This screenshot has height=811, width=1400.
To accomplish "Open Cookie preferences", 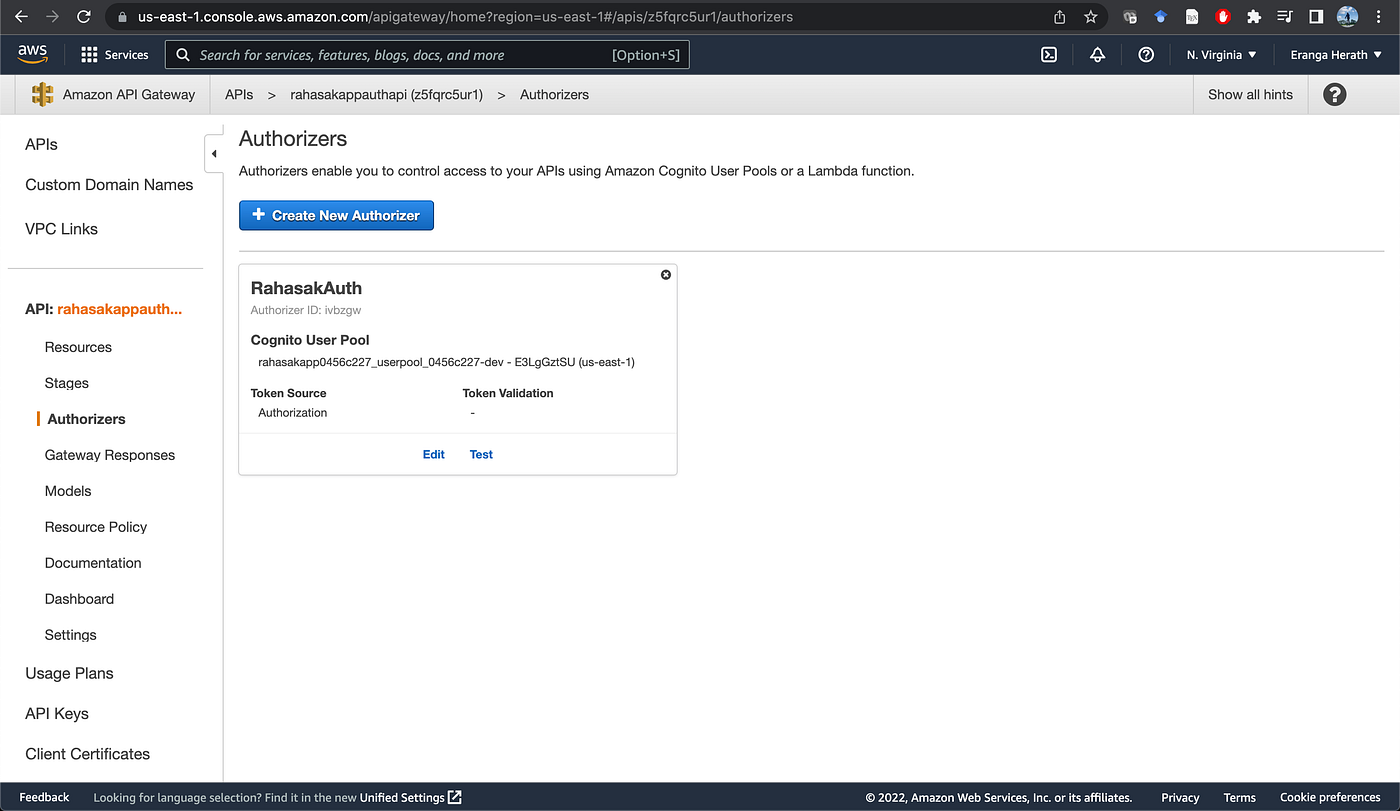I will pos(1330,797).
